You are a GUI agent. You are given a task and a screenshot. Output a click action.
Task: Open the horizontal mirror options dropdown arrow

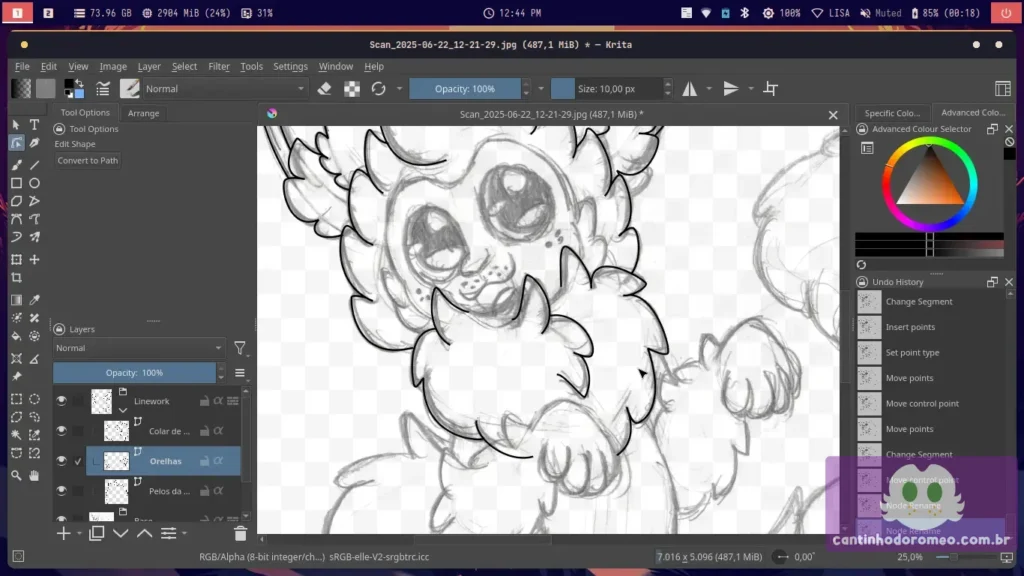(709, 89)
